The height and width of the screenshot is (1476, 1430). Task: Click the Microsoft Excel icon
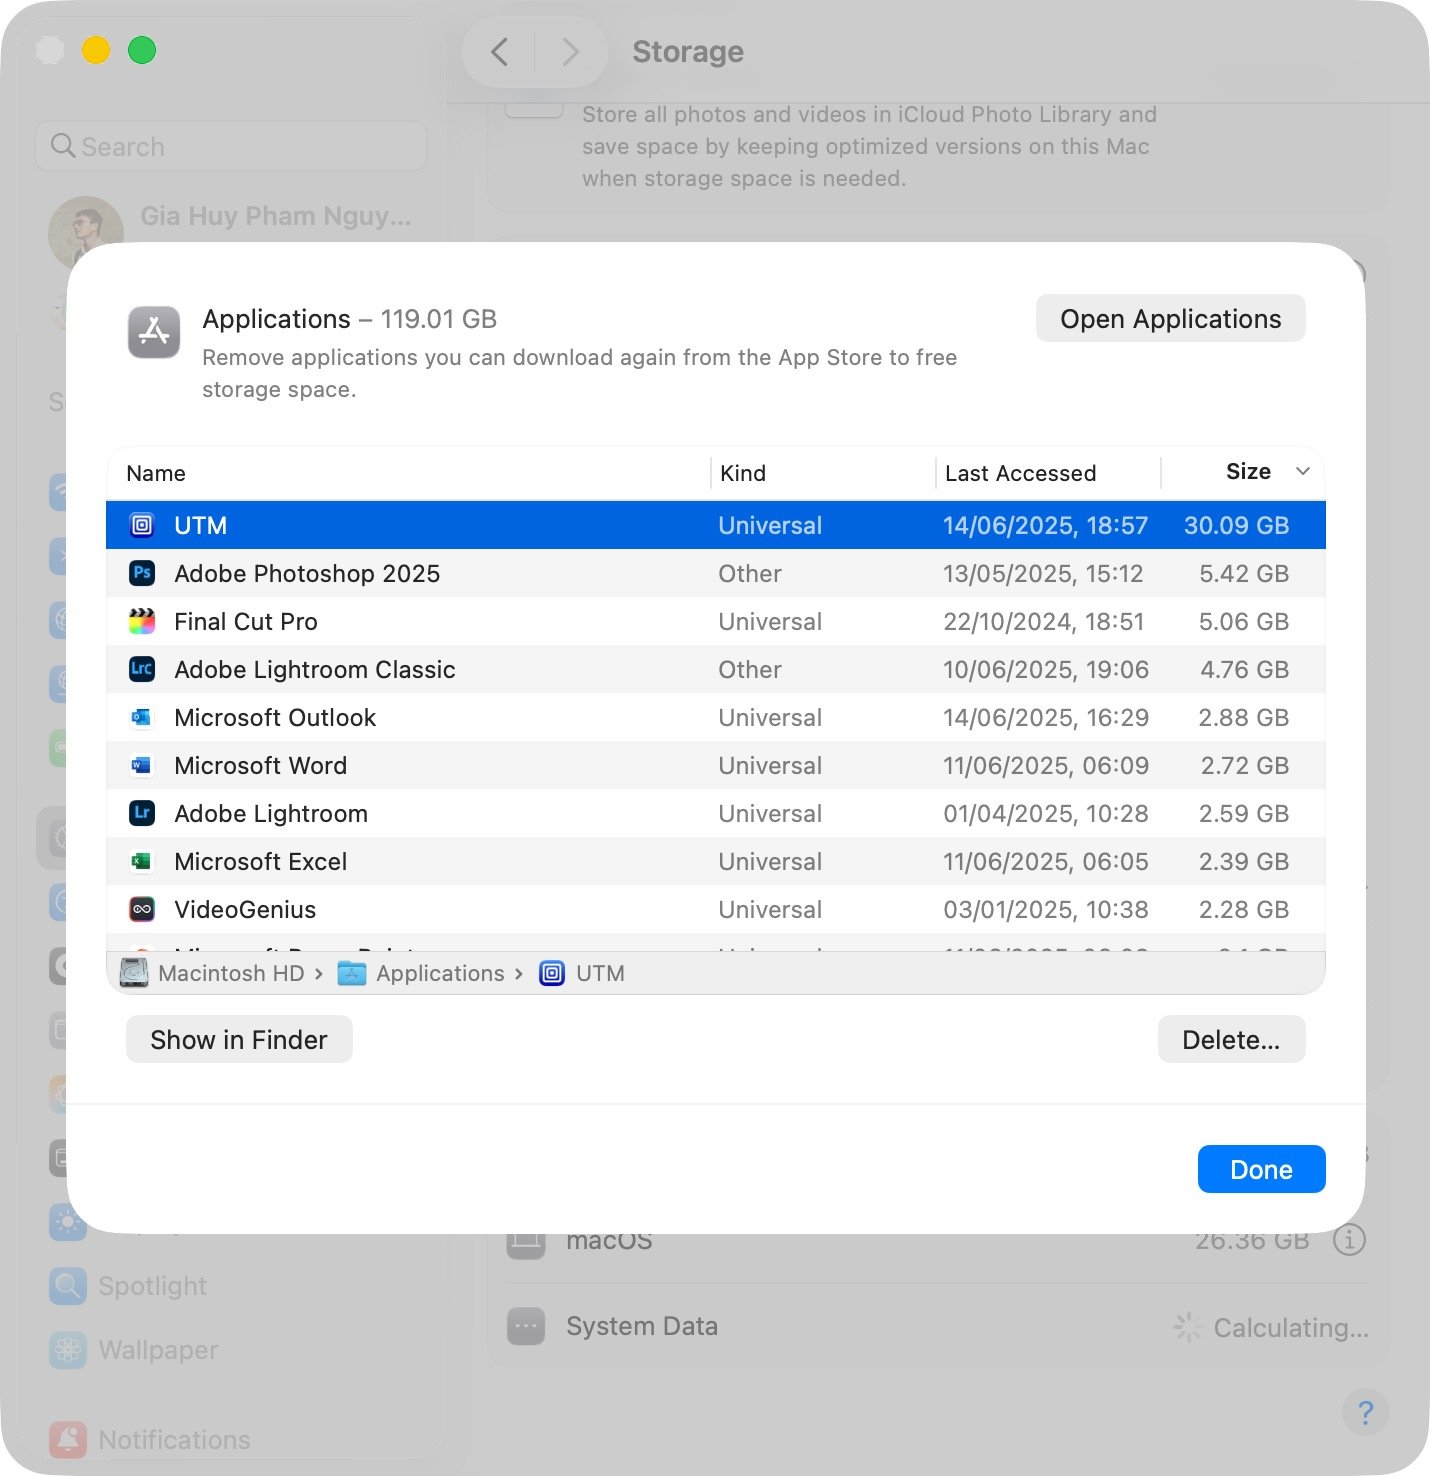[142, 861]
